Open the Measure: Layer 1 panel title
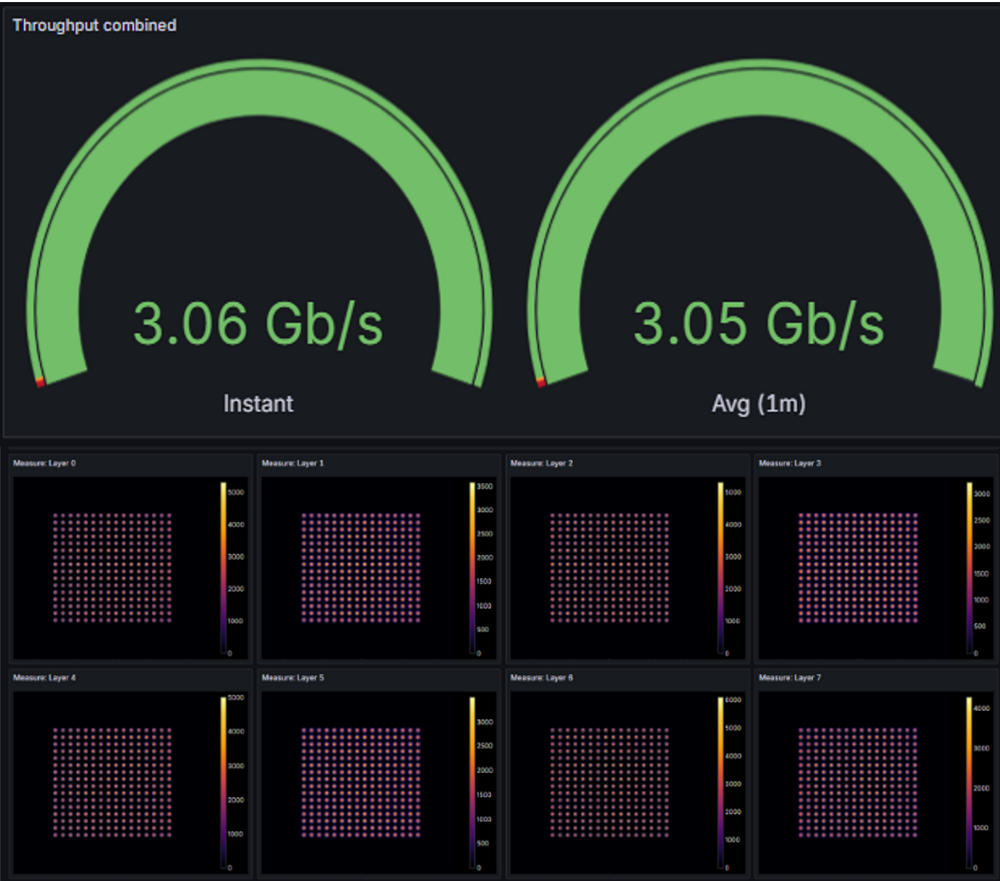 tap(293, 464)
